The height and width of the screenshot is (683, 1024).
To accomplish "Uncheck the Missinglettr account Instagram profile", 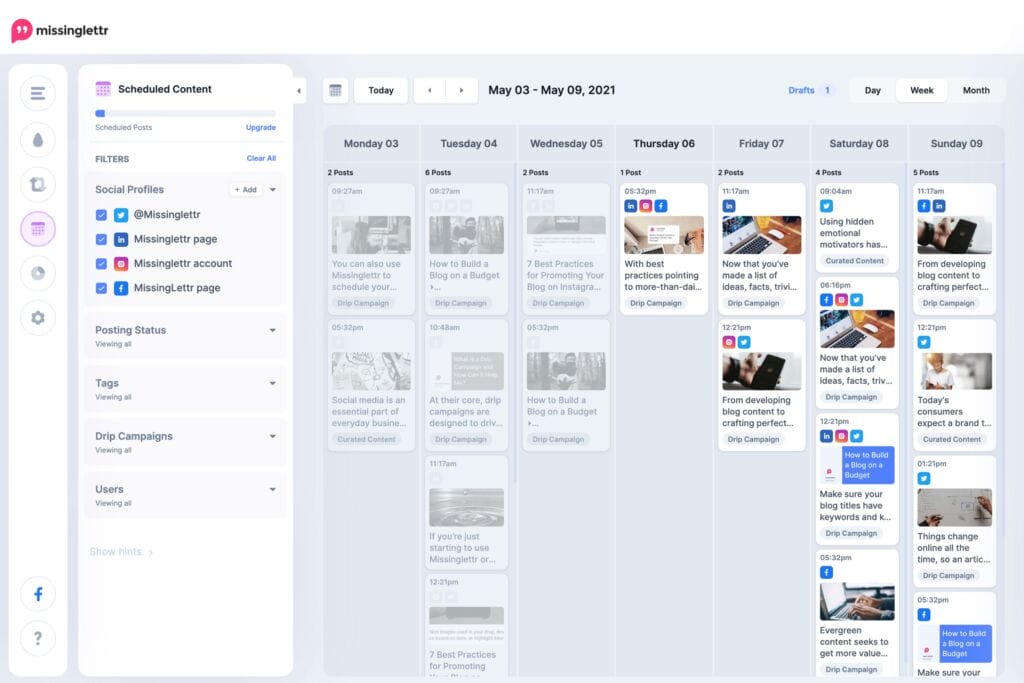I will tap(101, 264).
